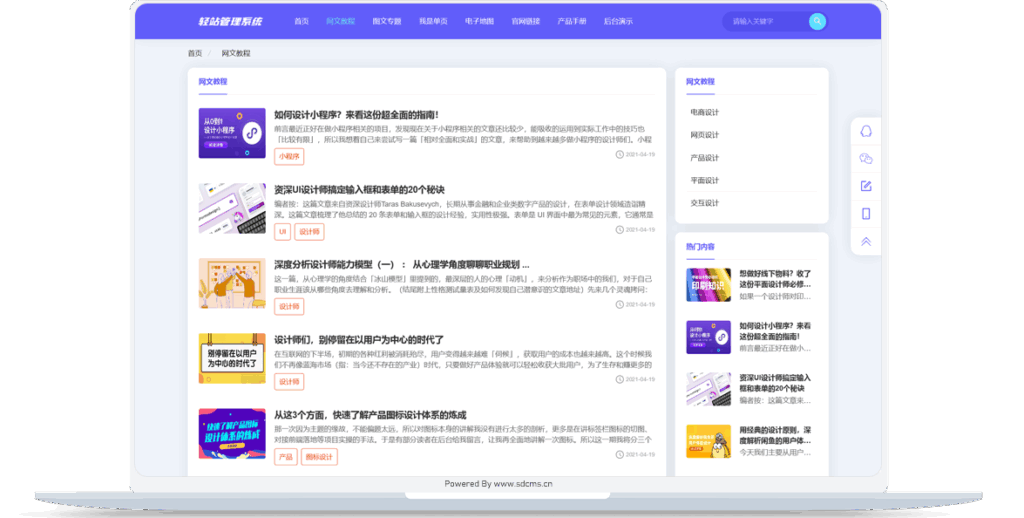This screenshot has width=1024, height=518.
Task: Select the 电商设计 category in sidebar
Action: point(704,112)
